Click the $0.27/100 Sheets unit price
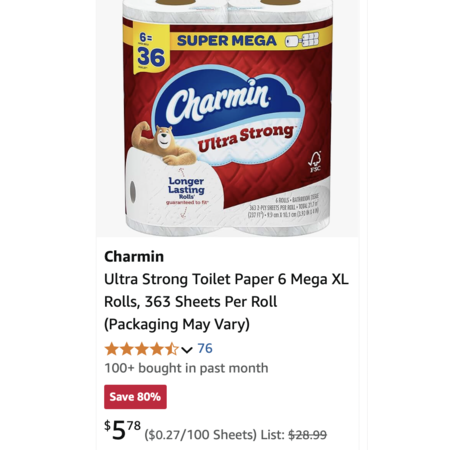The width and height of the screenshot is (450, 450). coord(201,435)
